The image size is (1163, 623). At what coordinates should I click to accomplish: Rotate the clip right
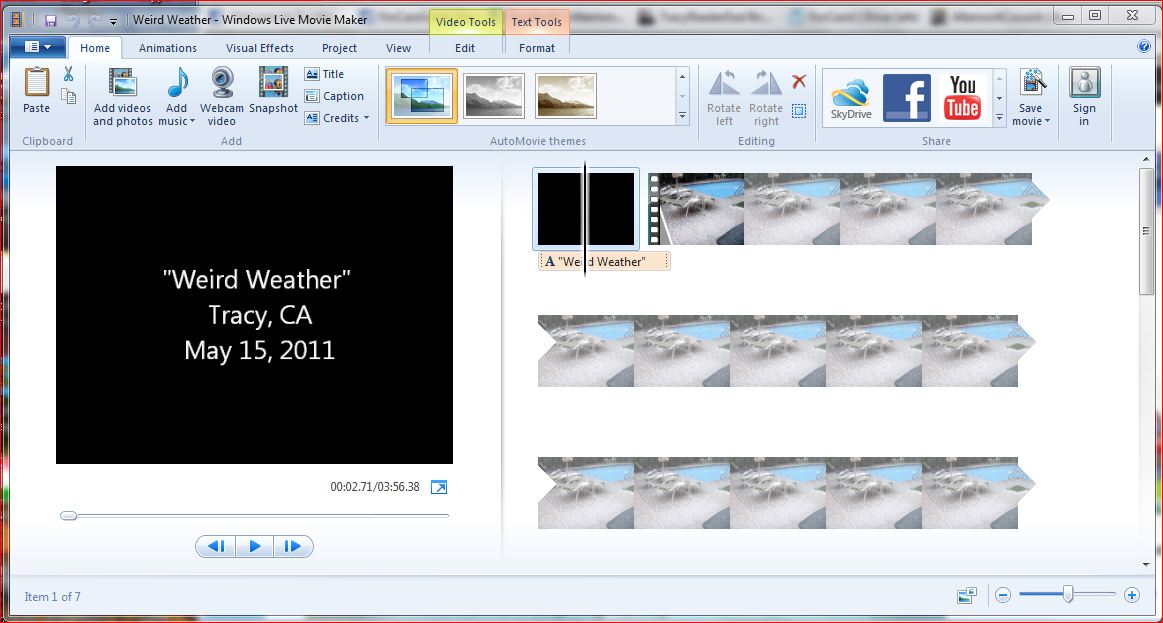(766, 96)
